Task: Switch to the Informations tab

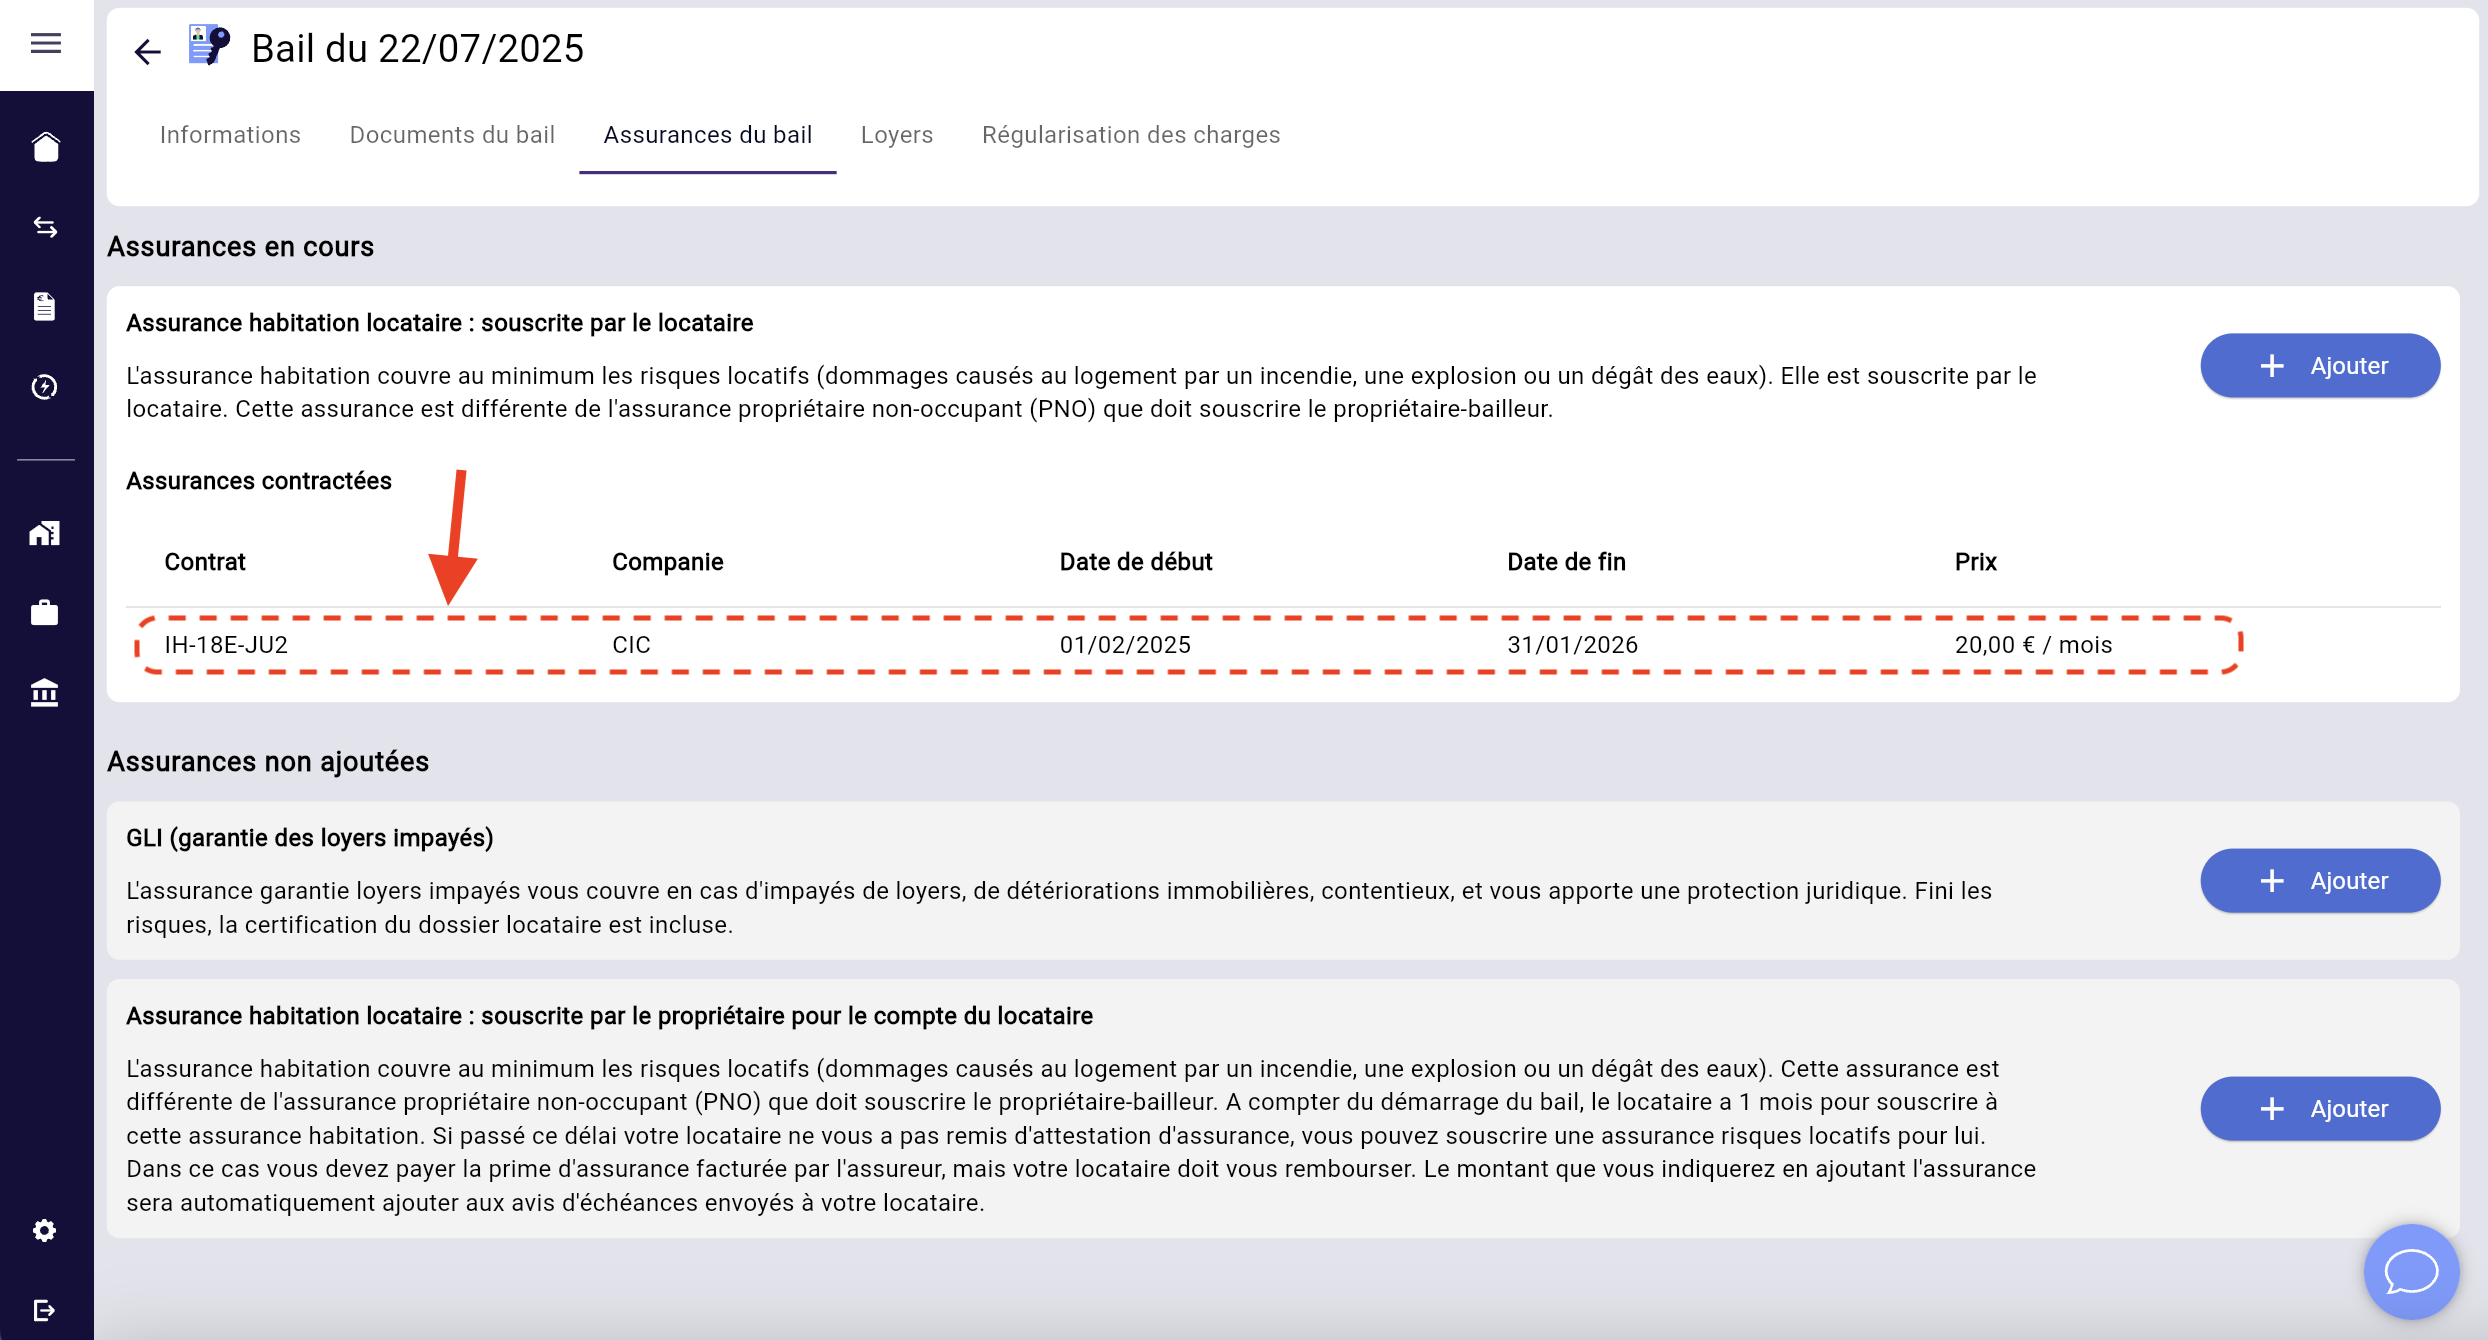Action: [x=230, y=135]
